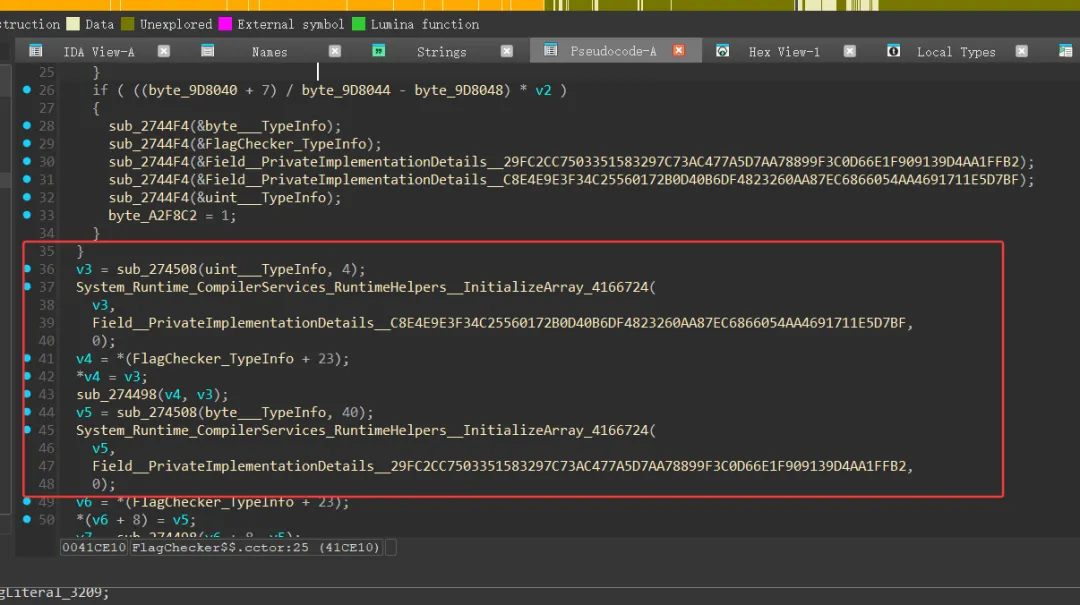Switch to the Local Types tab
The image size is (1080, 605).
click(x=956, y=52)
